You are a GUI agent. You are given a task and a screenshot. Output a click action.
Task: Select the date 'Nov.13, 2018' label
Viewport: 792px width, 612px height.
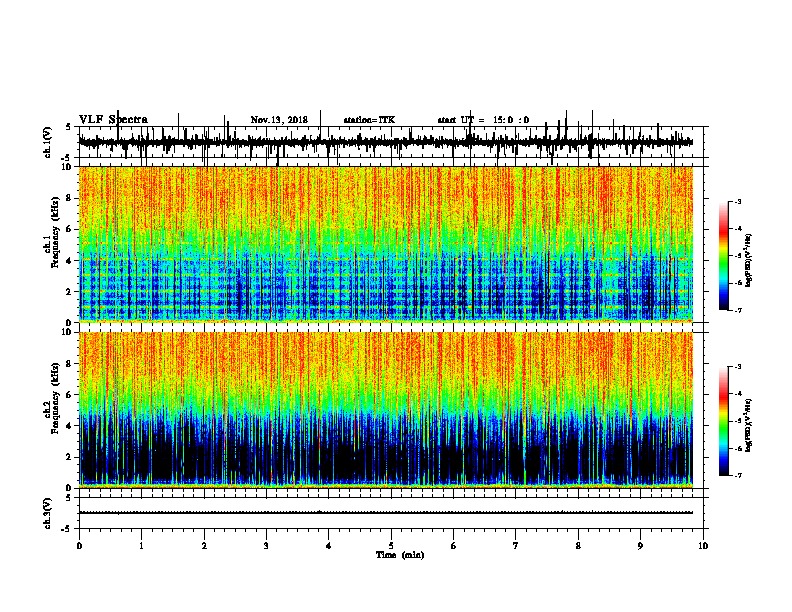point(279,120)
